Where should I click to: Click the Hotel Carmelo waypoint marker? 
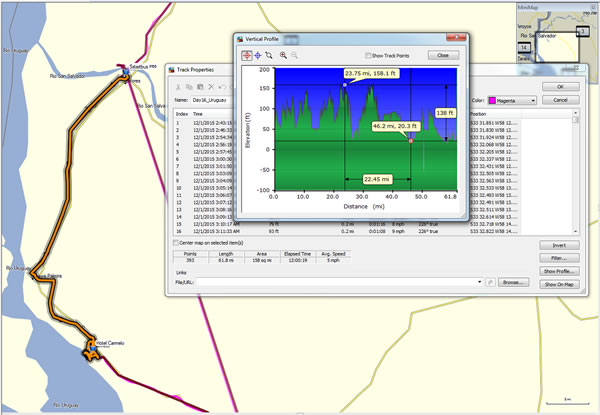click(92, 347)
